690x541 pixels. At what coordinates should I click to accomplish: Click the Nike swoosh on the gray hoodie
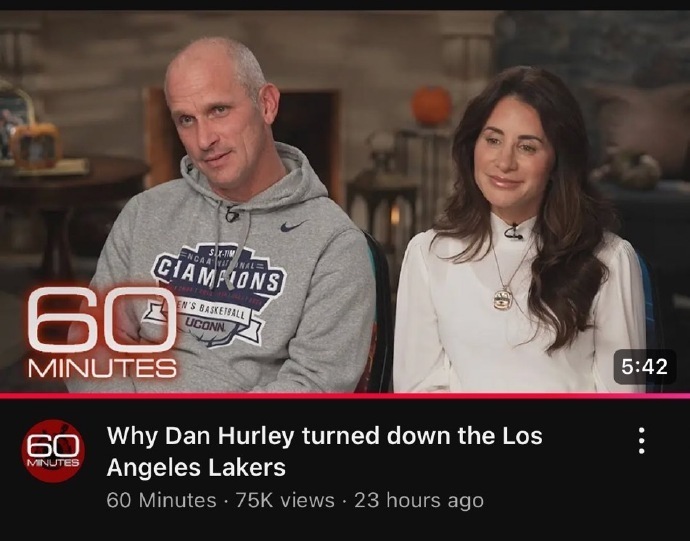click(294, 226)
